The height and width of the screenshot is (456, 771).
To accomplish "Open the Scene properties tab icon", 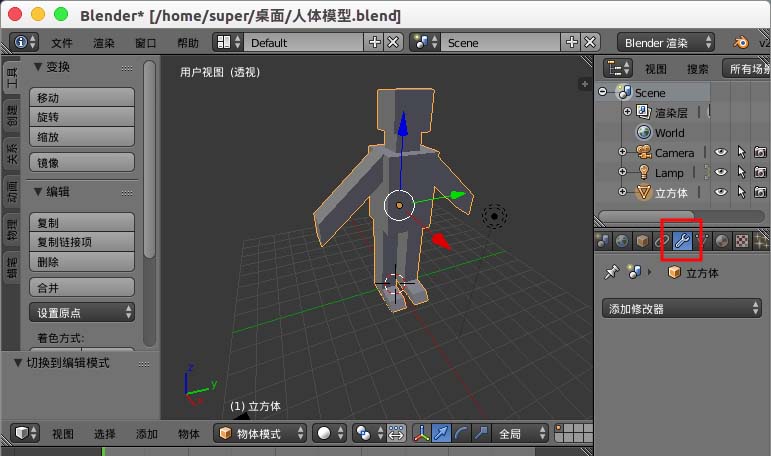I will click(602, 241).
